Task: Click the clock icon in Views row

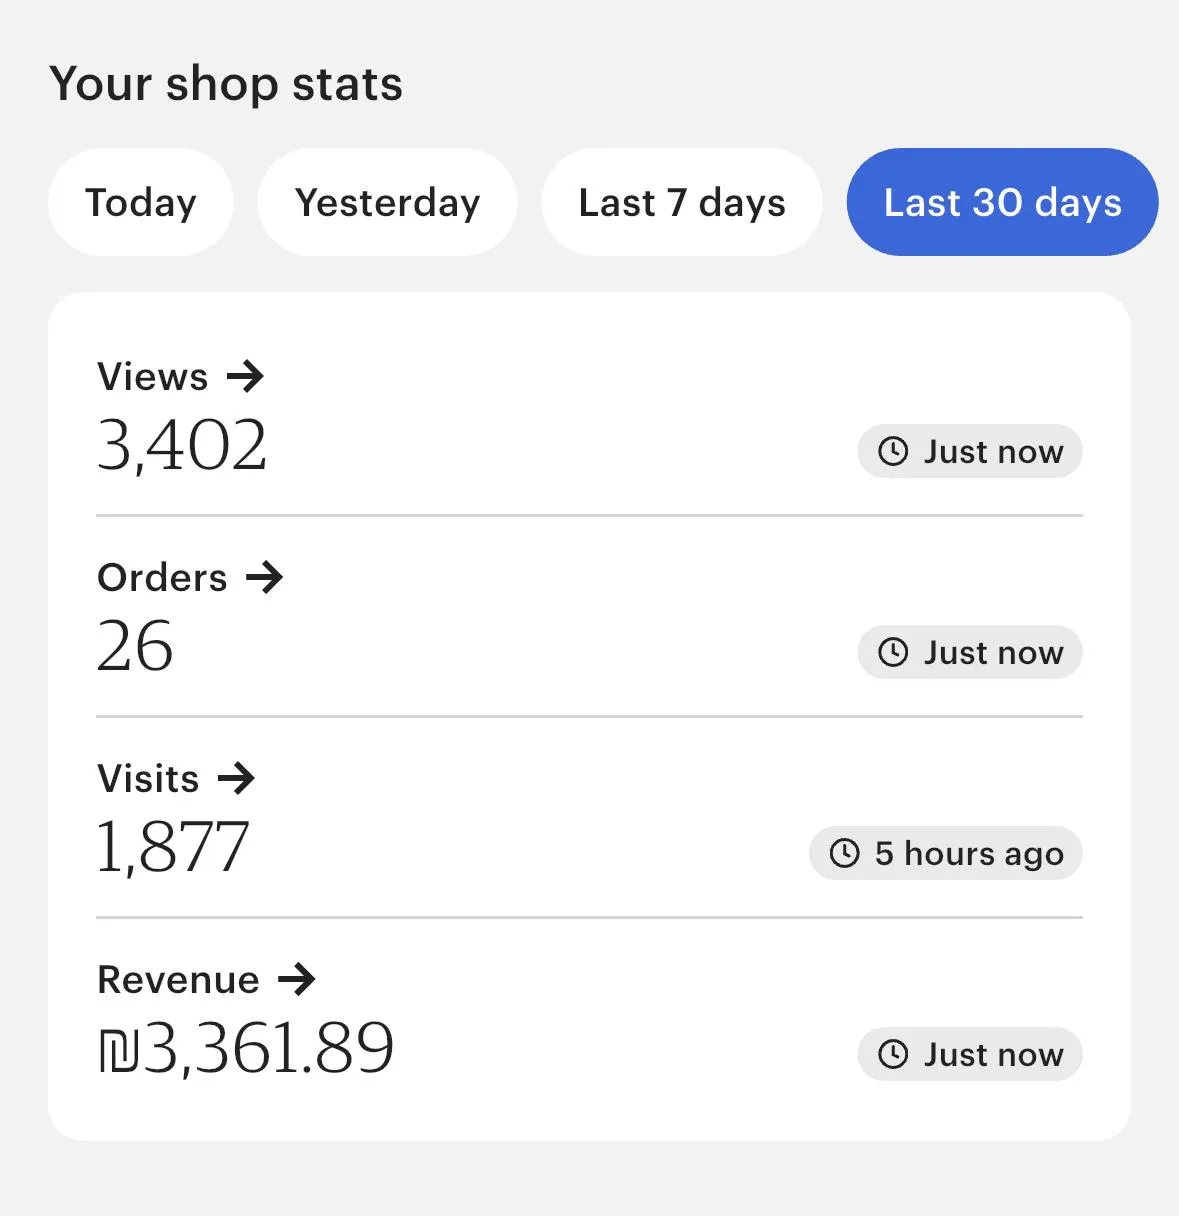Action: pos(893,452)
